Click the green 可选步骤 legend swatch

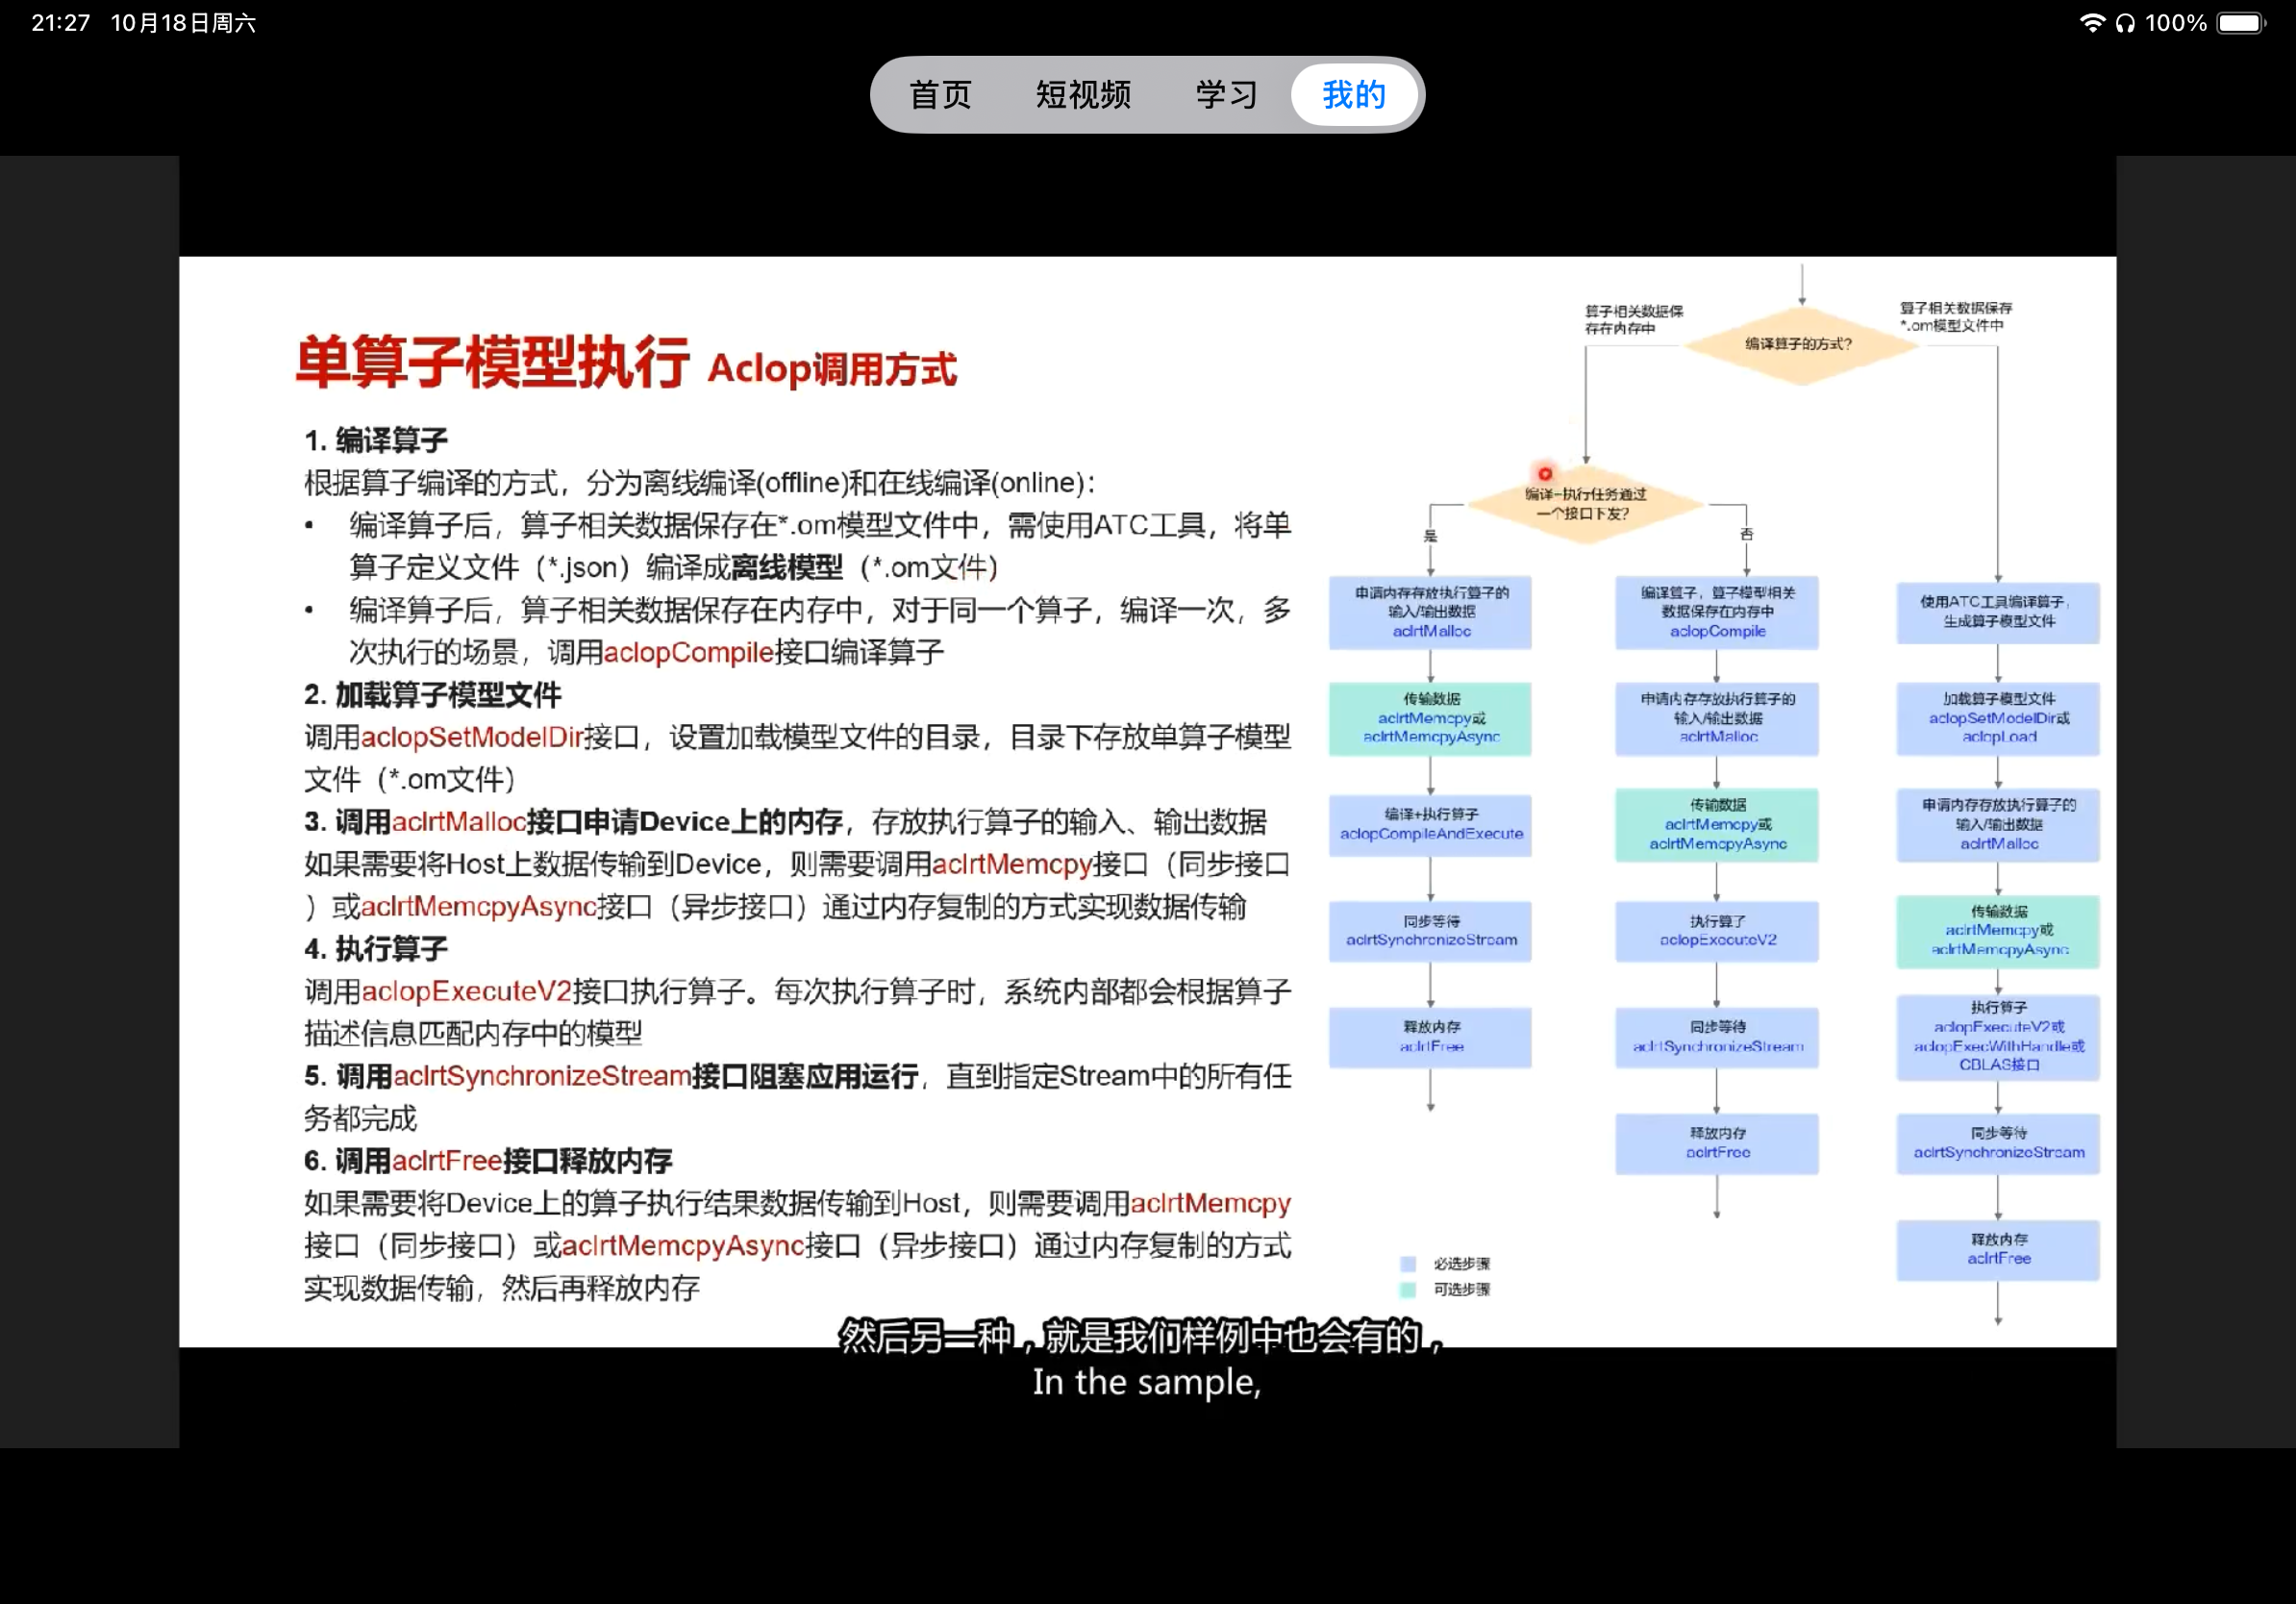pos(1408,1289)
